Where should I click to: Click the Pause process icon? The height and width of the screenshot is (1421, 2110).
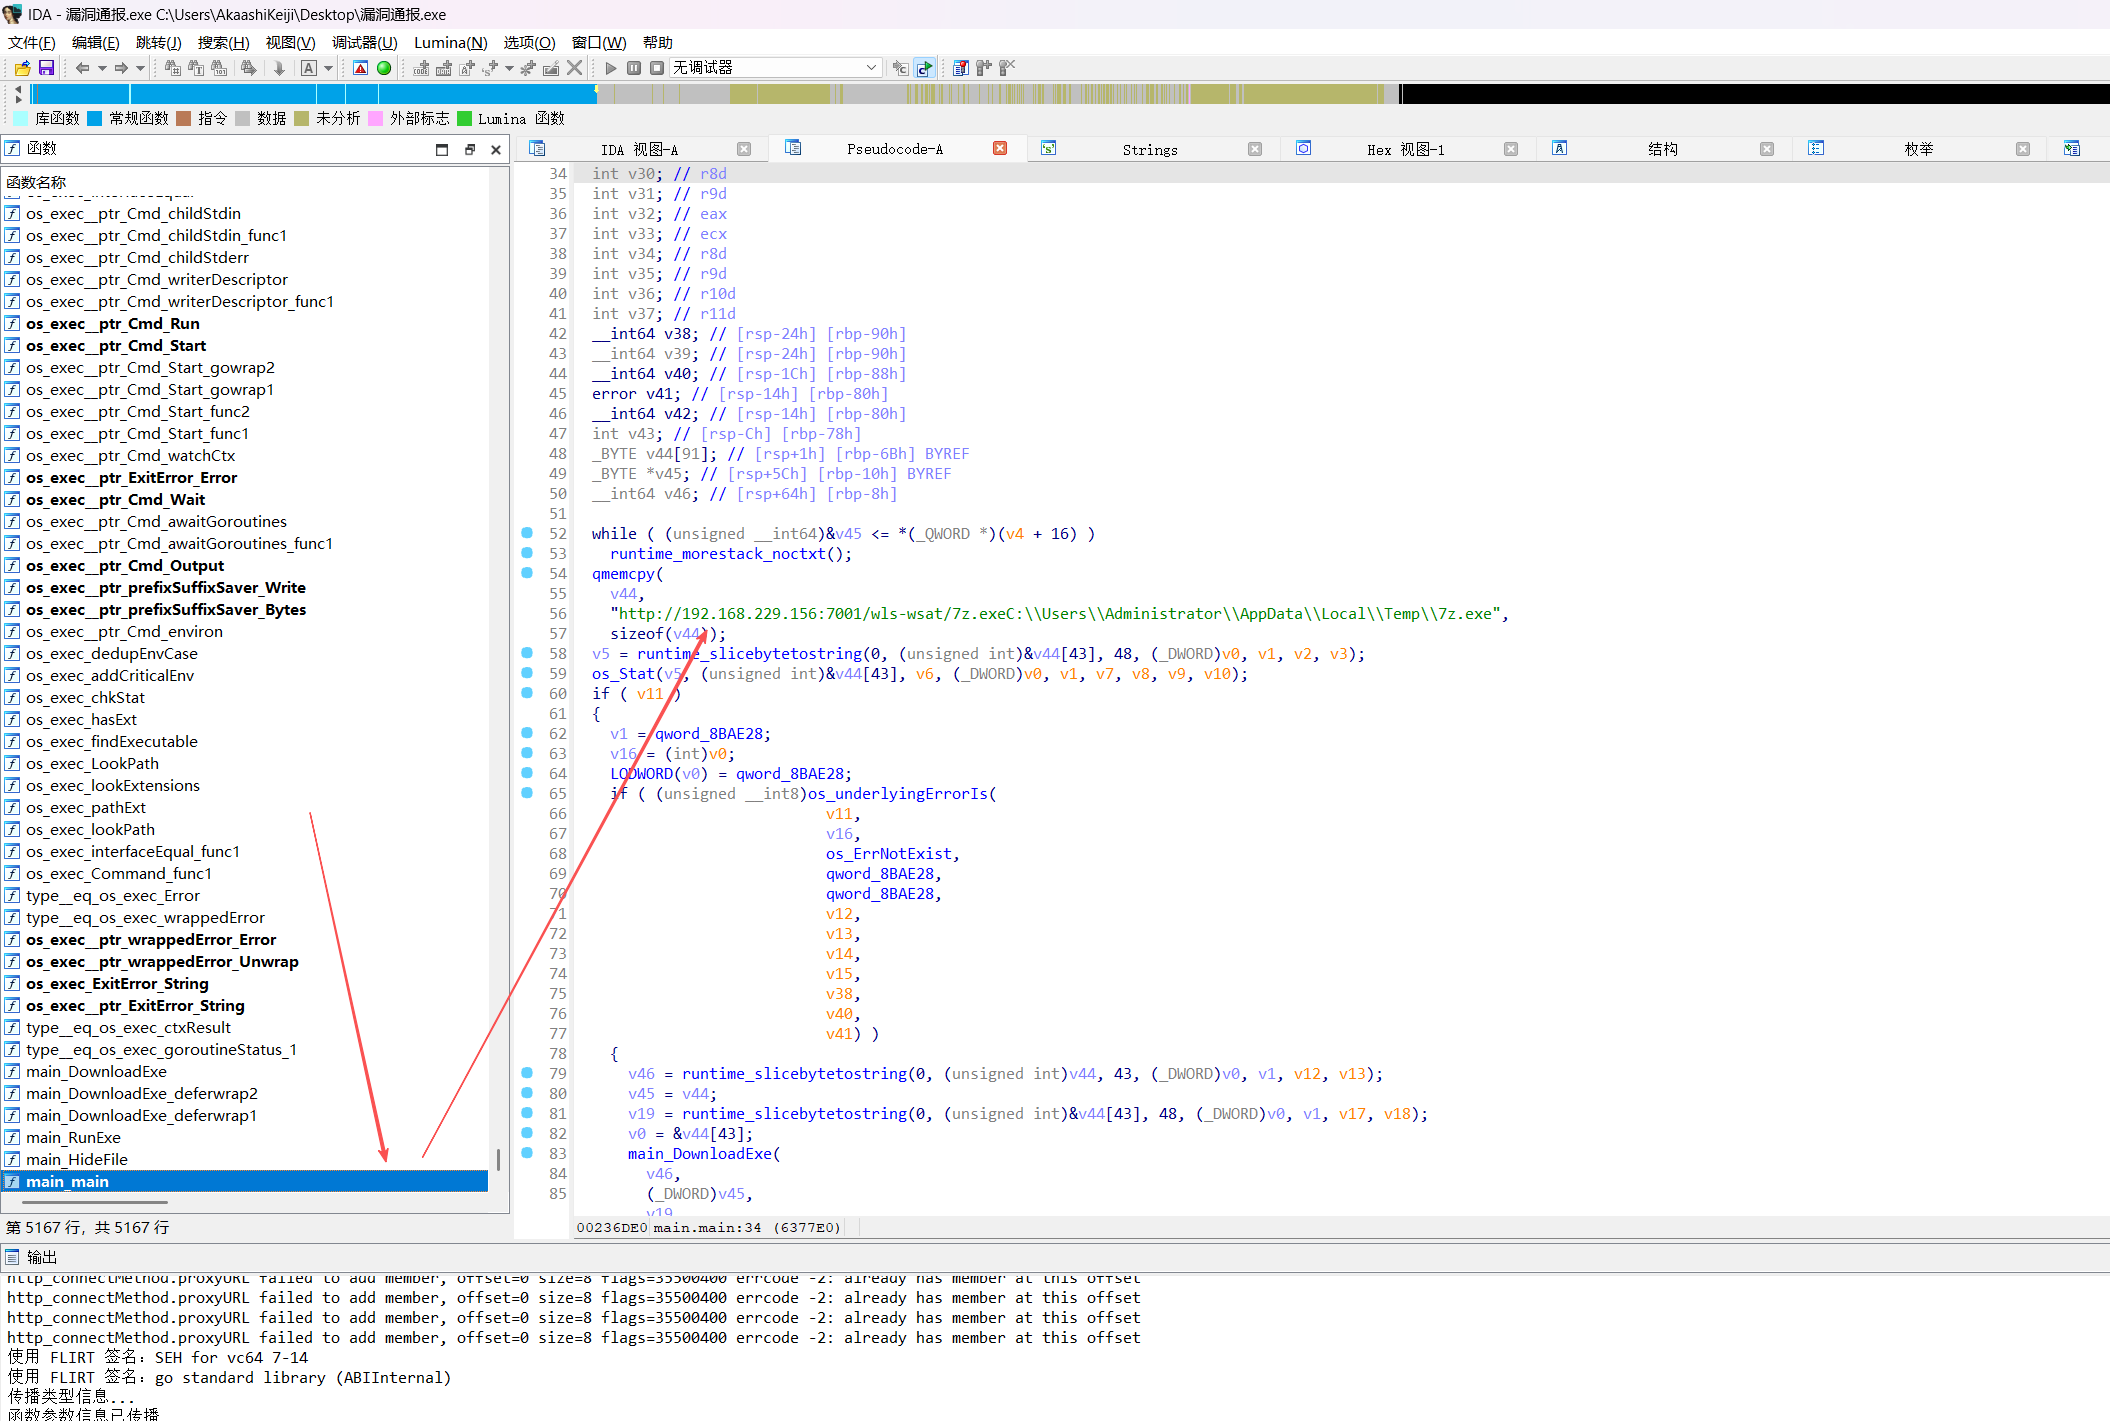(x=634, y=68)
